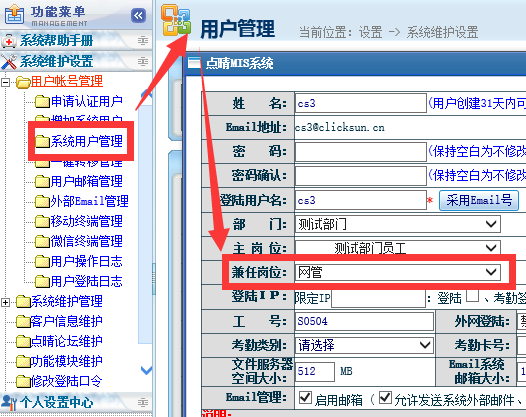Open 用户登陆日志 in the tree
The image size is (526, 417).
[x=87, y=281]
